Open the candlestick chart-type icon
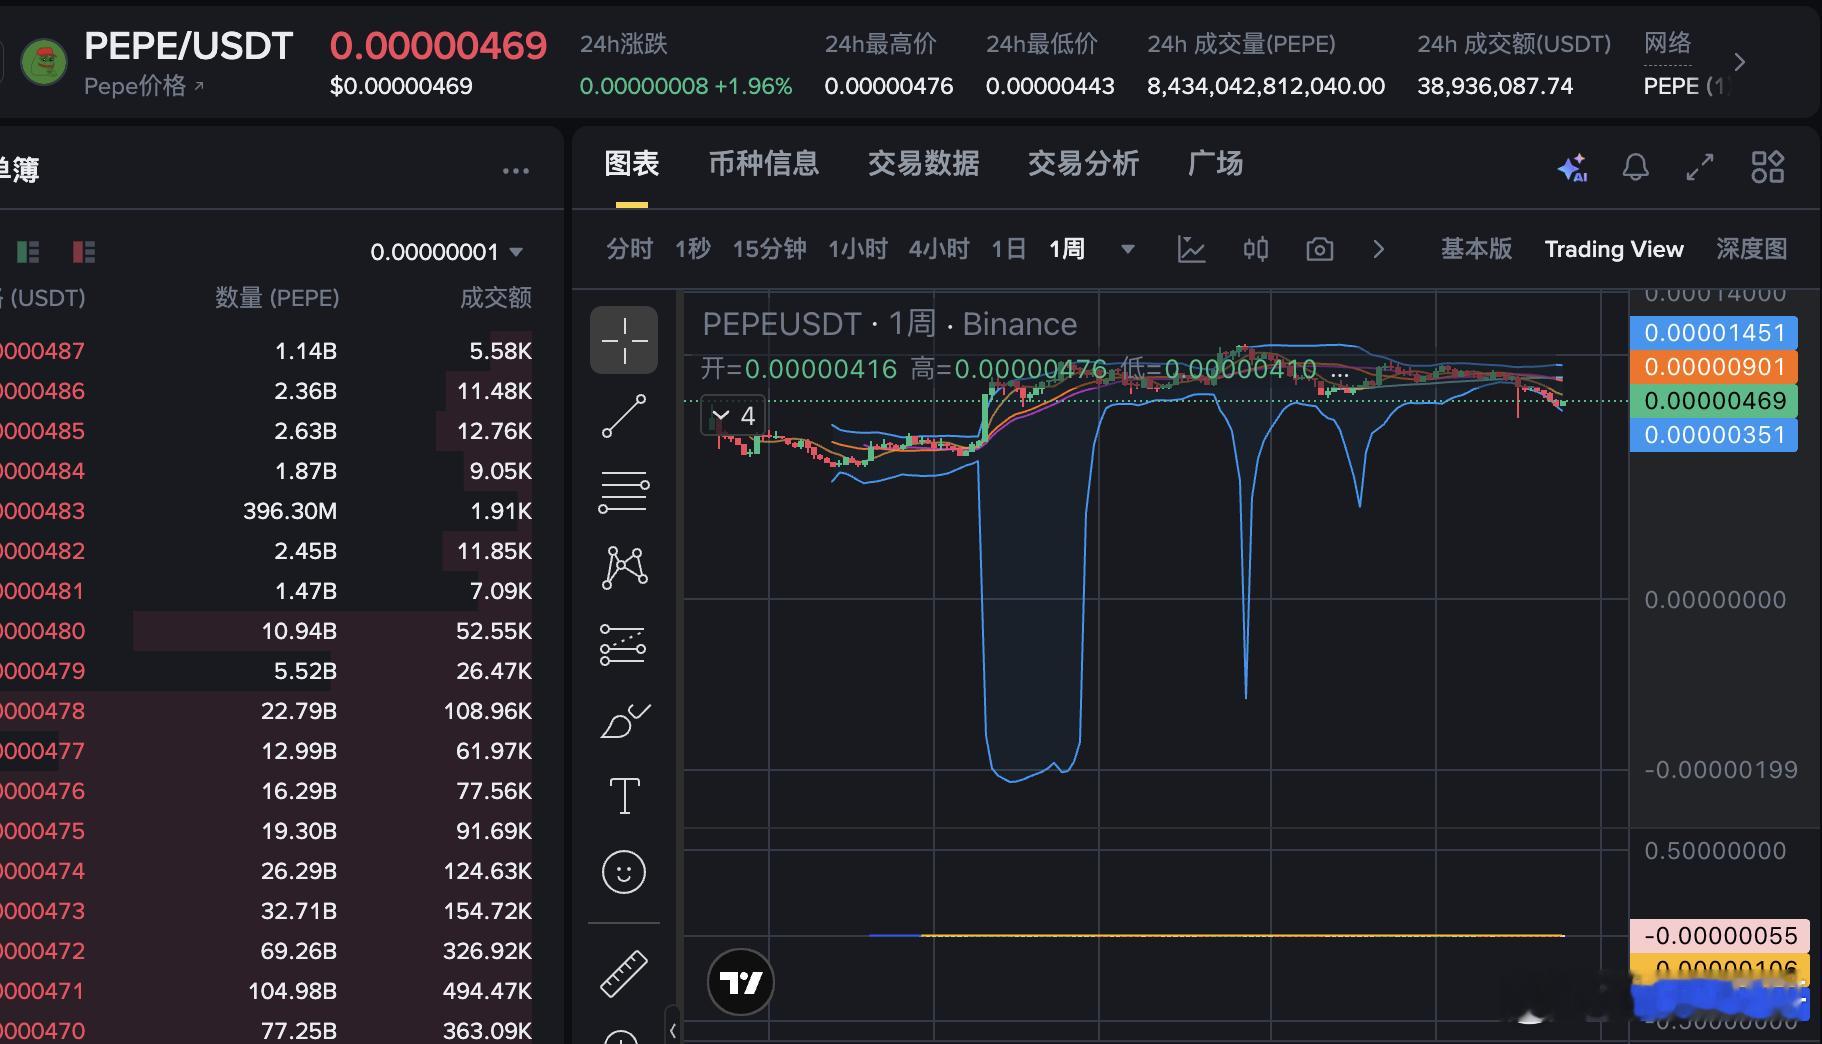The height and width of the screenshot is (1044, 1822). tap(1256, 249)
